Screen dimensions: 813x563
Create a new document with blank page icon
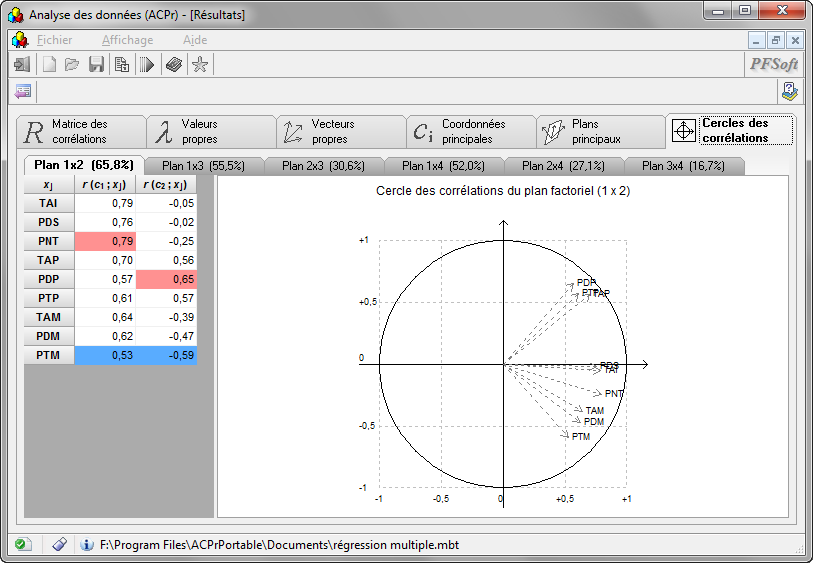click(48, 65)
